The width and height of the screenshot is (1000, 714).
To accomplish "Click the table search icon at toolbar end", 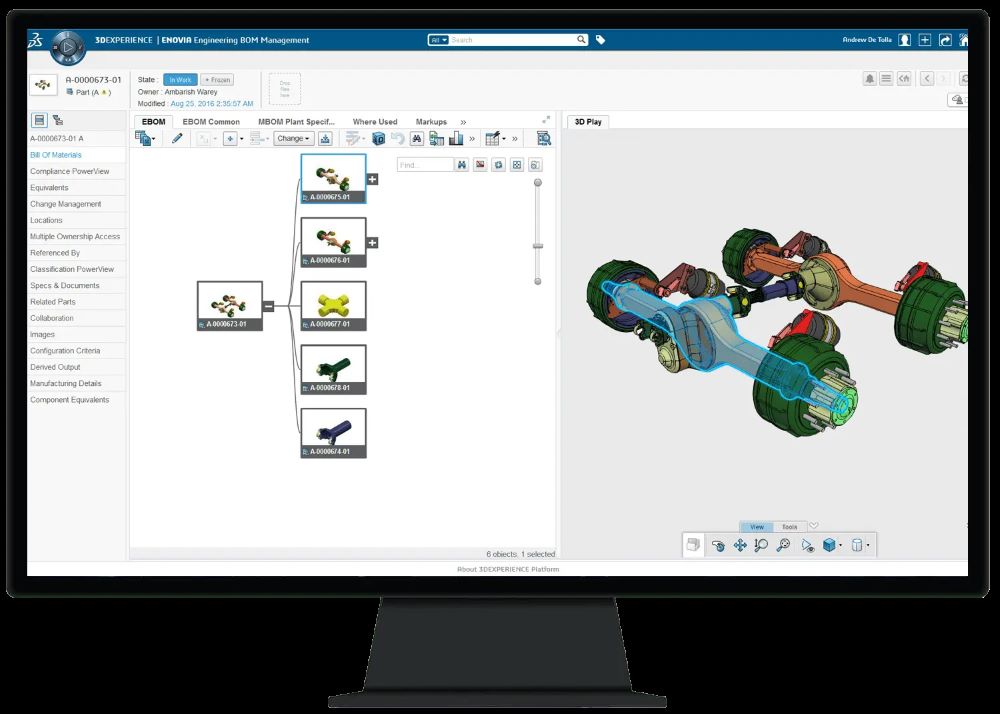I will [544, 138].
